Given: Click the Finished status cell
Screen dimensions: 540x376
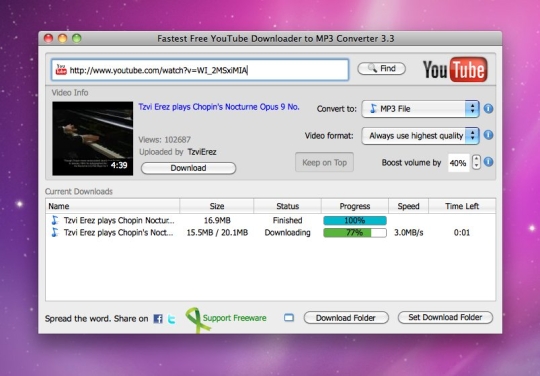Looking at the screenshot, I should click(x=288, y=220).
